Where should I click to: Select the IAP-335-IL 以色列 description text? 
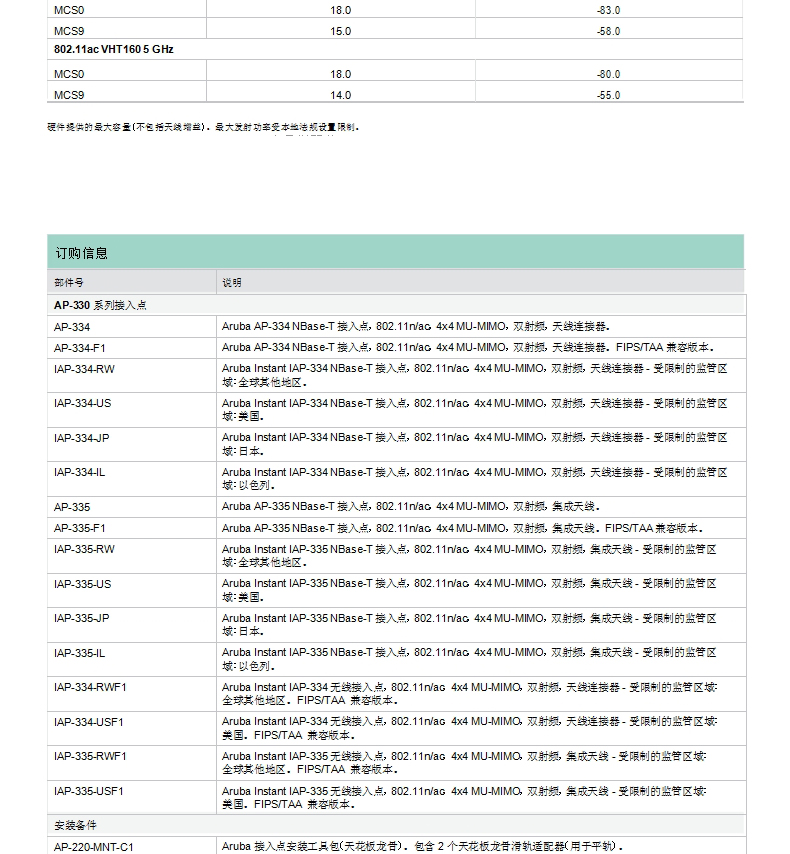[469, 660]
